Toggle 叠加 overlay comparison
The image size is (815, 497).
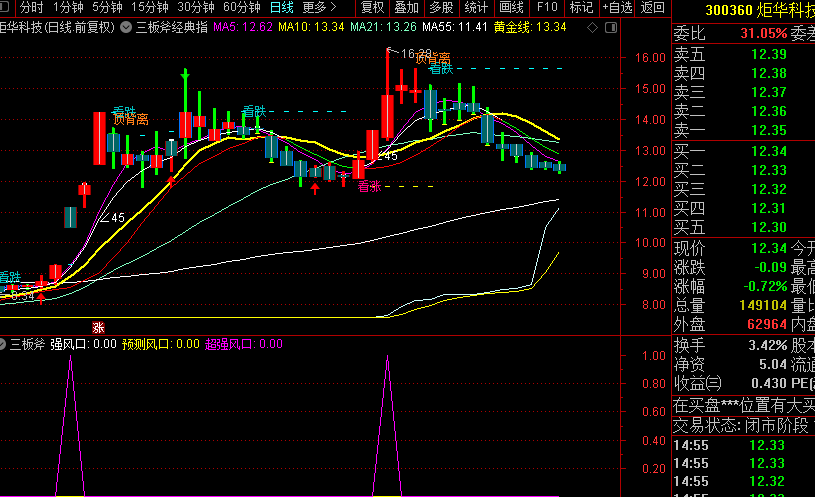pyautogui.click(x=406, y=8)
